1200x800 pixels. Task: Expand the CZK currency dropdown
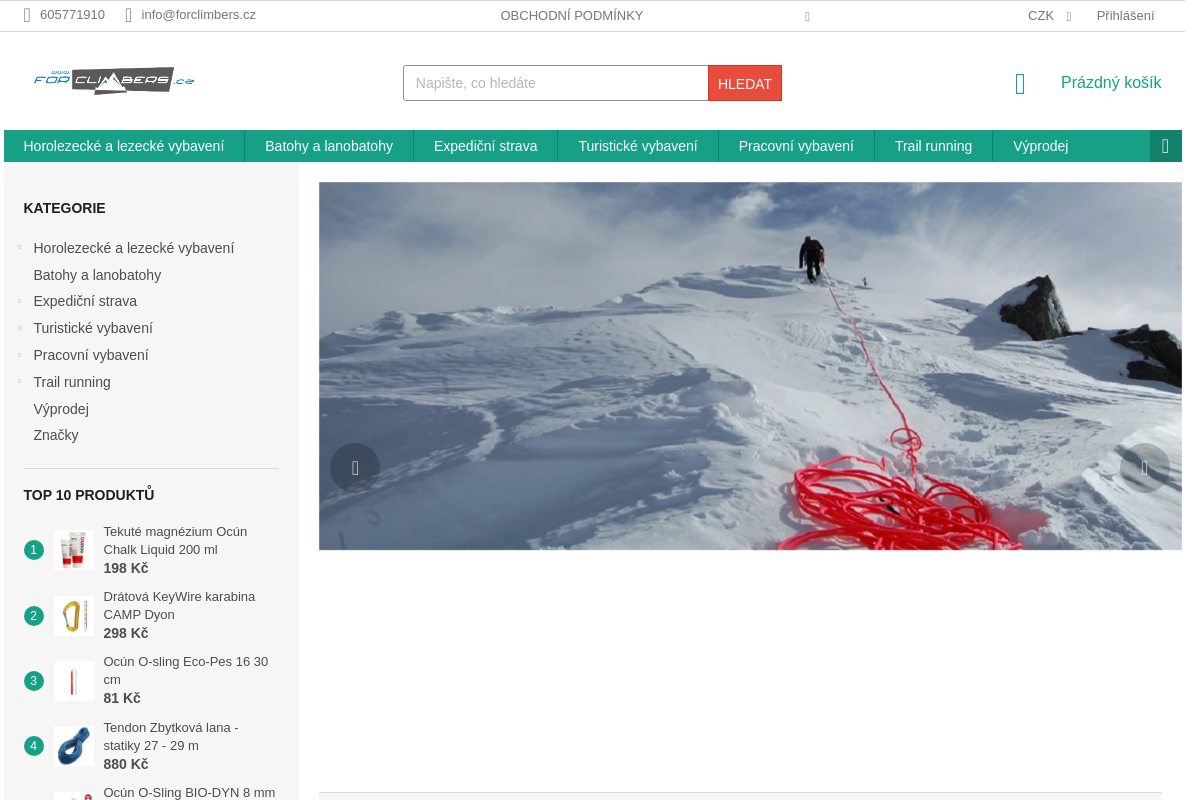[x=1068, y=16]
